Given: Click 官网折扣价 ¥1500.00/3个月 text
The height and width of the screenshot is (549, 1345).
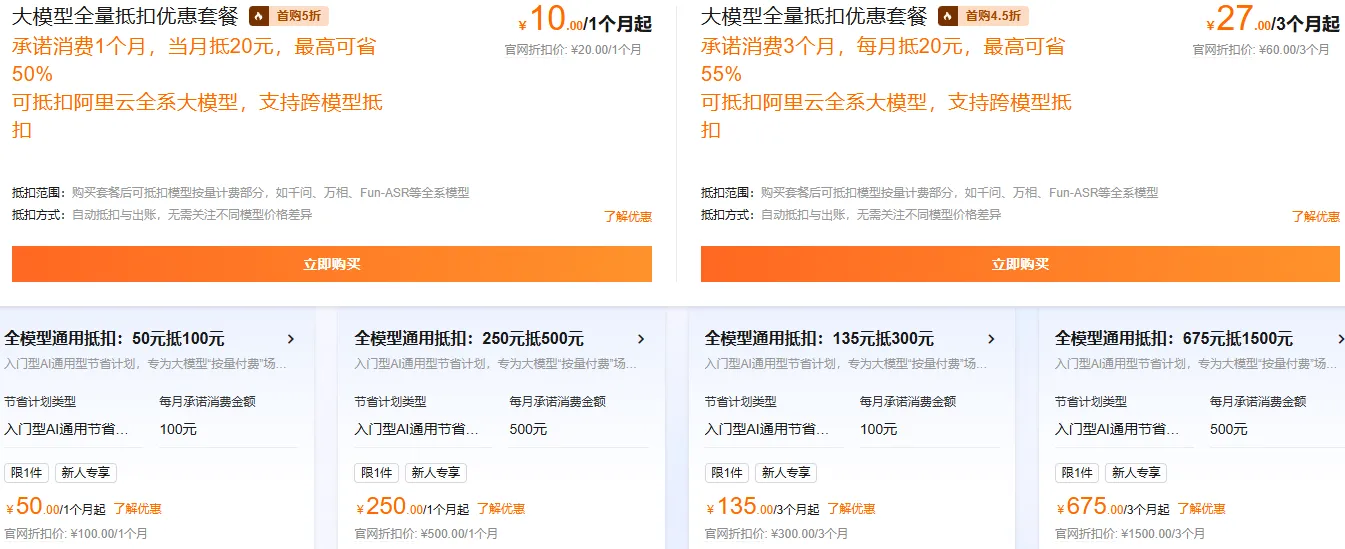Looking at the screenshot, I should point(1130,534).
